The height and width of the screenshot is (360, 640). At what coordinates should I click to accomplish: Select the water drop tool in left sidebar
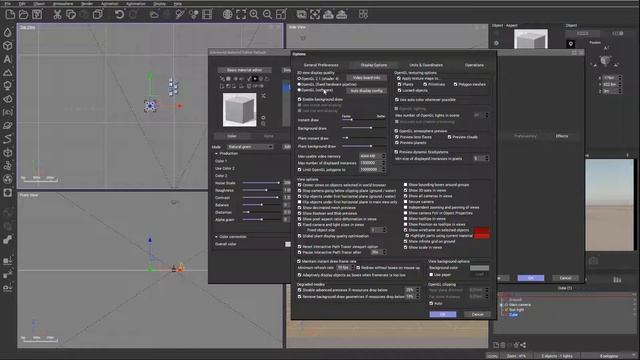click(x=7, y=32)
